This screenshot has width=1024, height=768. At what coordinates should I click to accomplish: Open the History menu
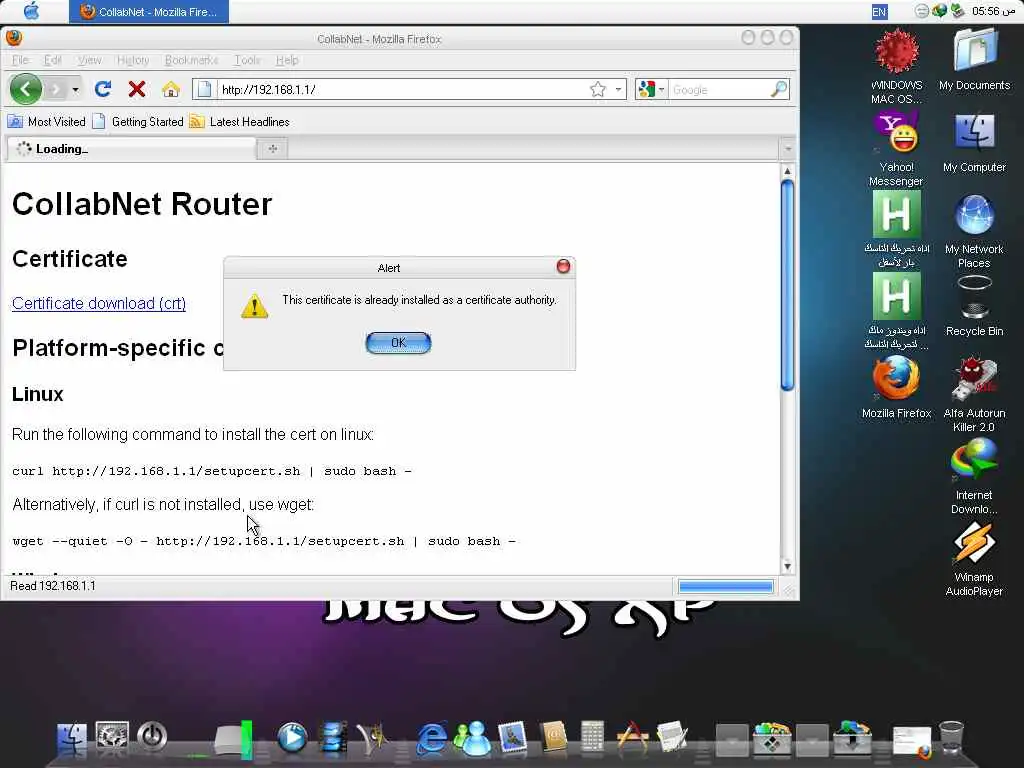[133, 60]
